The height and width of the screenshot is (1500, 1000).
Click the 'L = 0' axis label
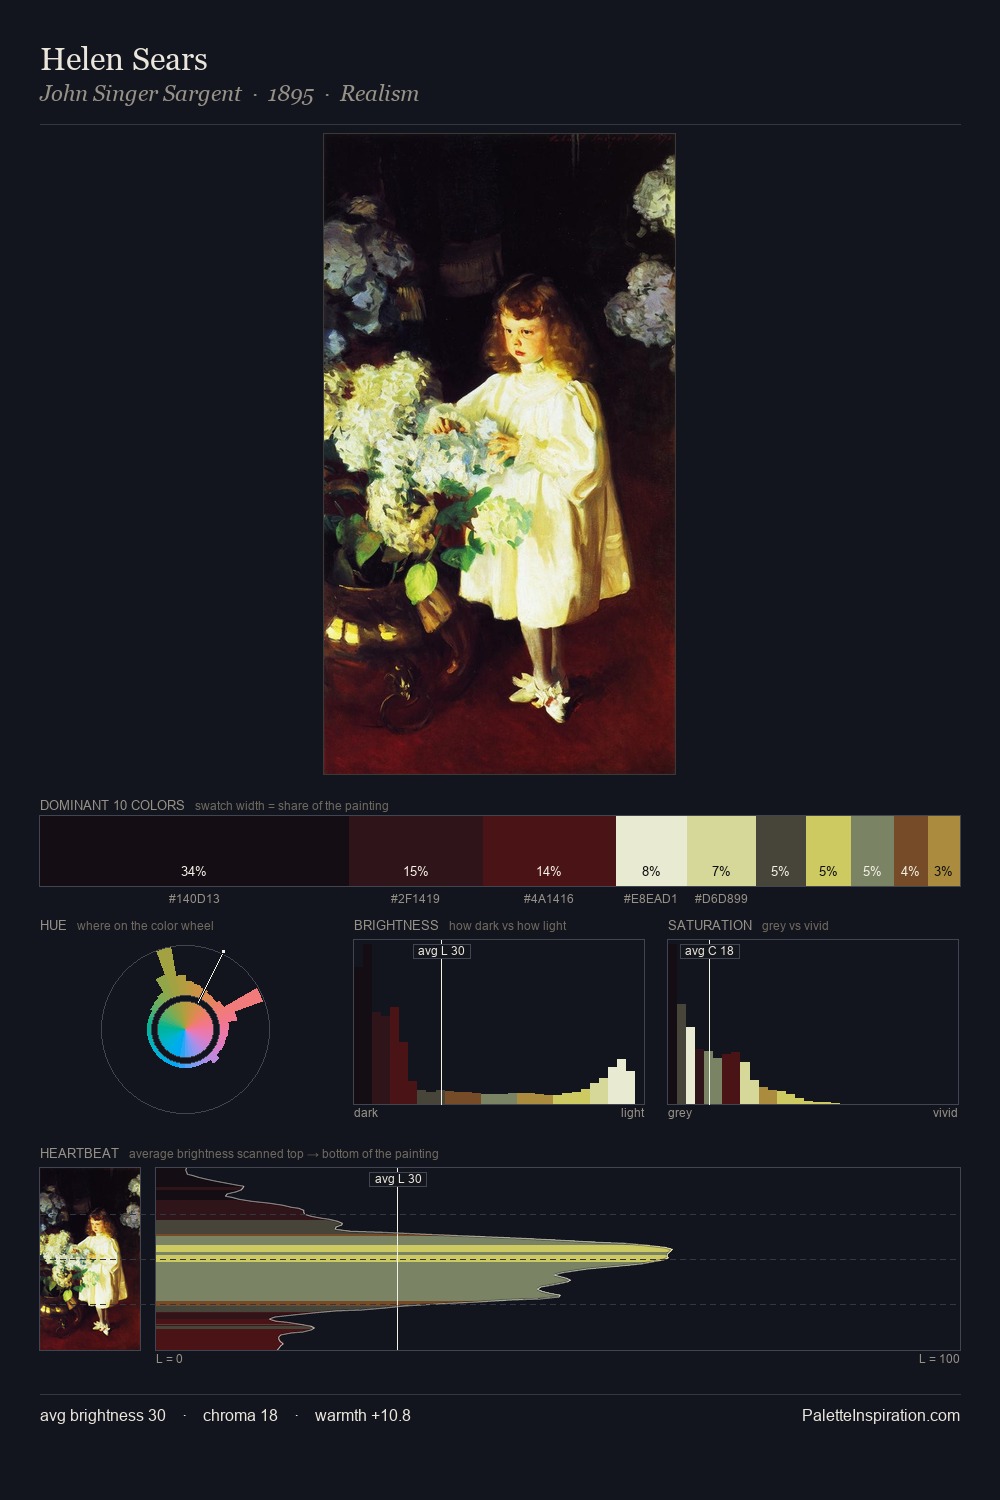coord(170,1359)
